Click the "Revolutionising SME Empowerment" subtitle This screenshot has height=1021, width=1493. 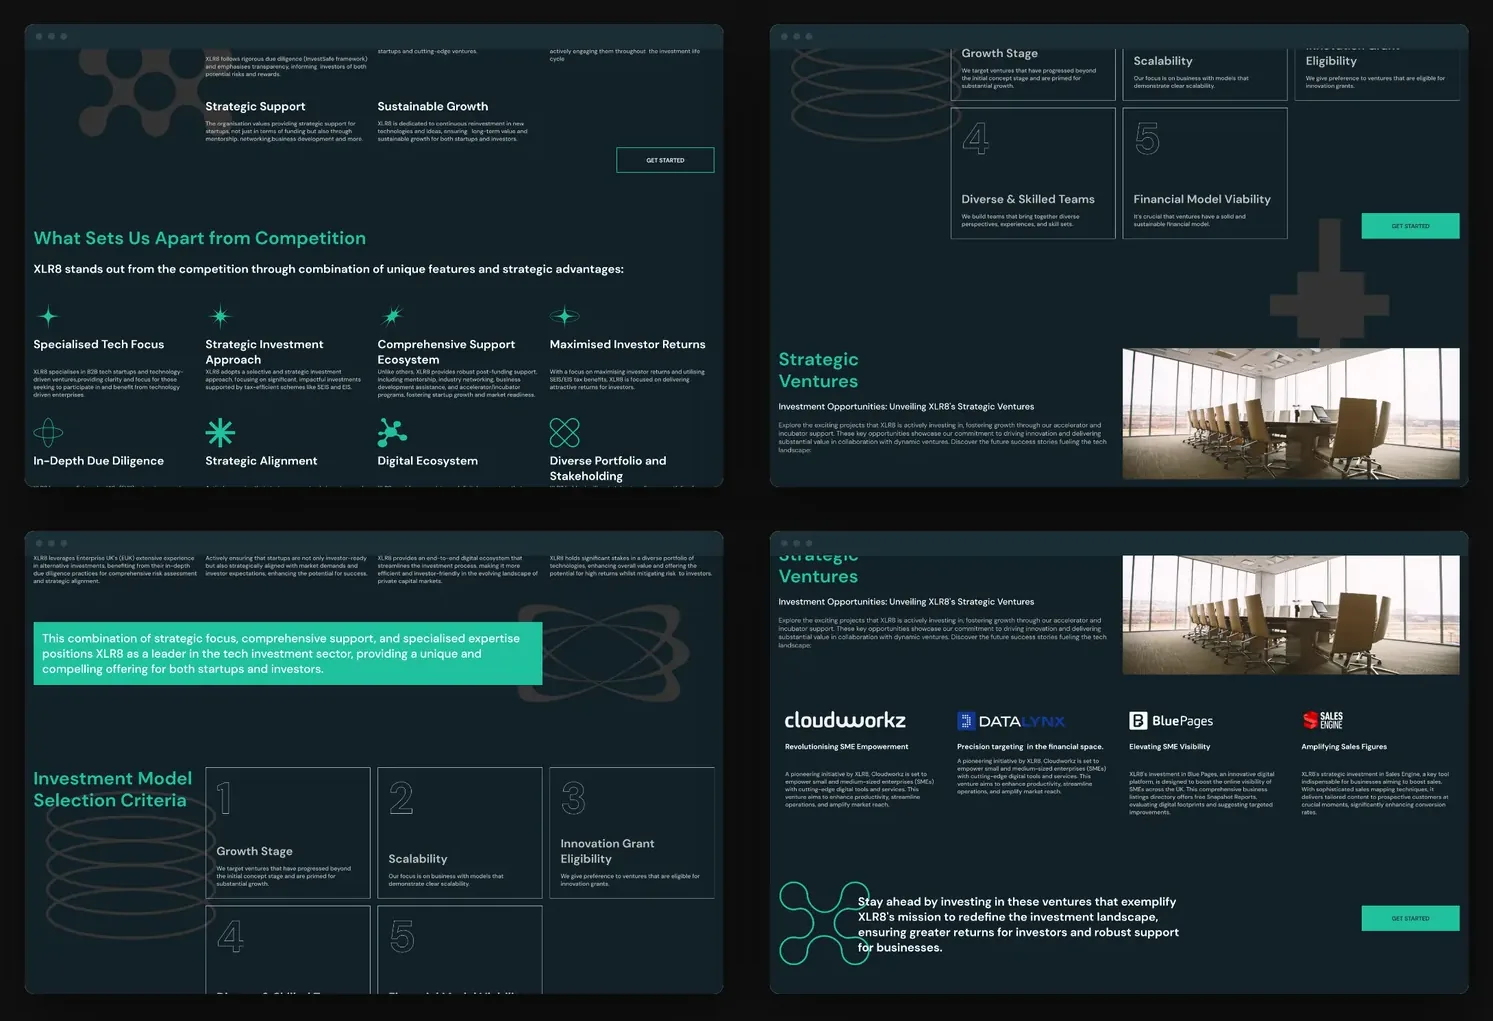(x=847, y=747)
